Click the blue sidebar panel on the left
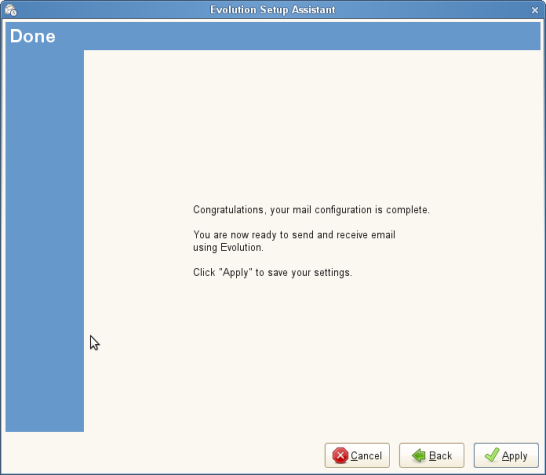Screen dimensions: 546x475 pyautogui.click(x=45, y=240)
